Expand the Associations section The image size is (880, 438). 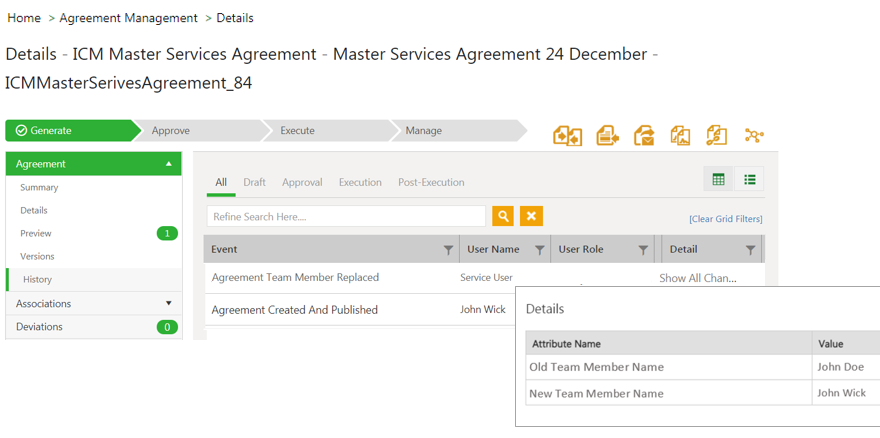(x=168, y=304)
